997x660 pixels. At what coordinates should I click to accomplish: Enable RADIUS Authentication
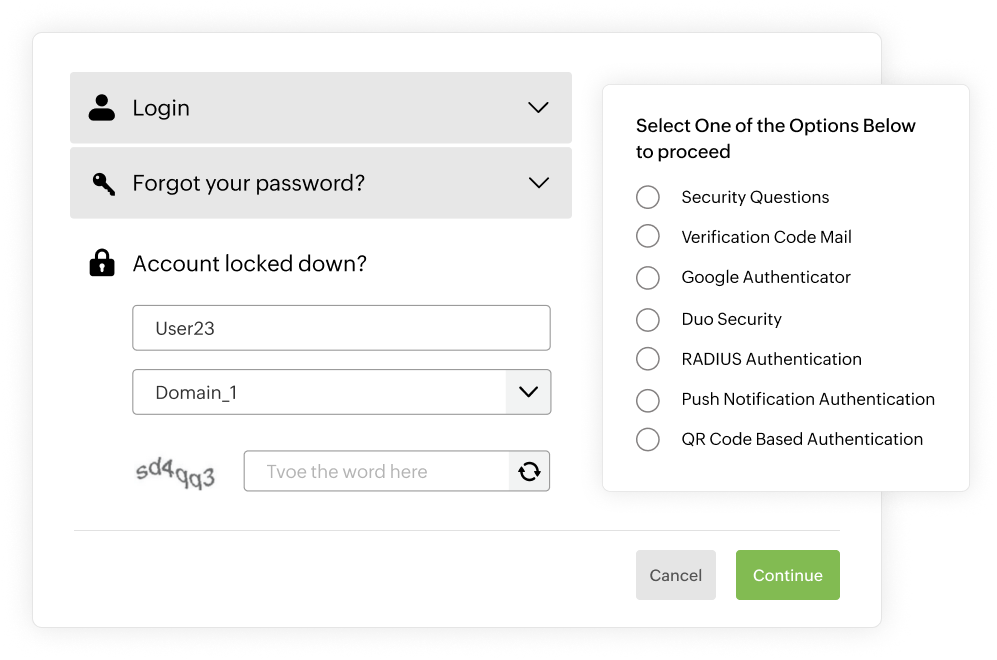click(647, 358)
